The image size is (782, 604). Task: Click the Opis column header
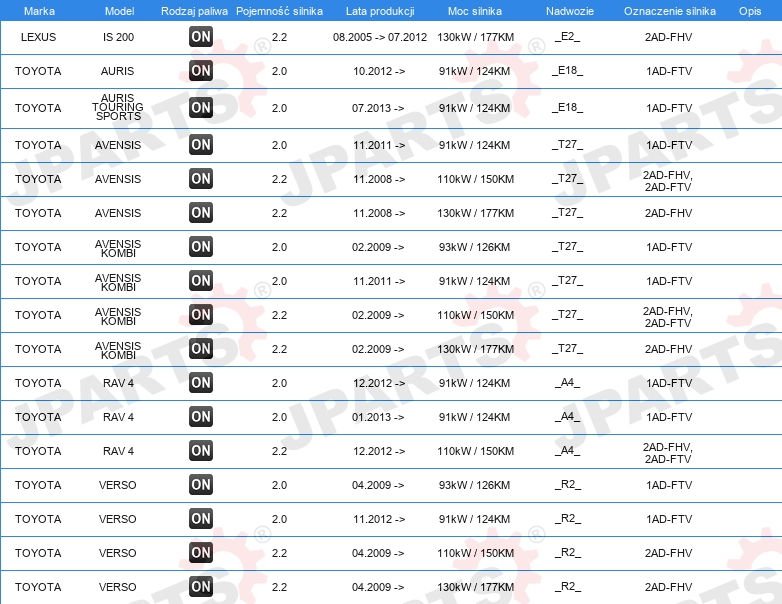coord(750,11)
